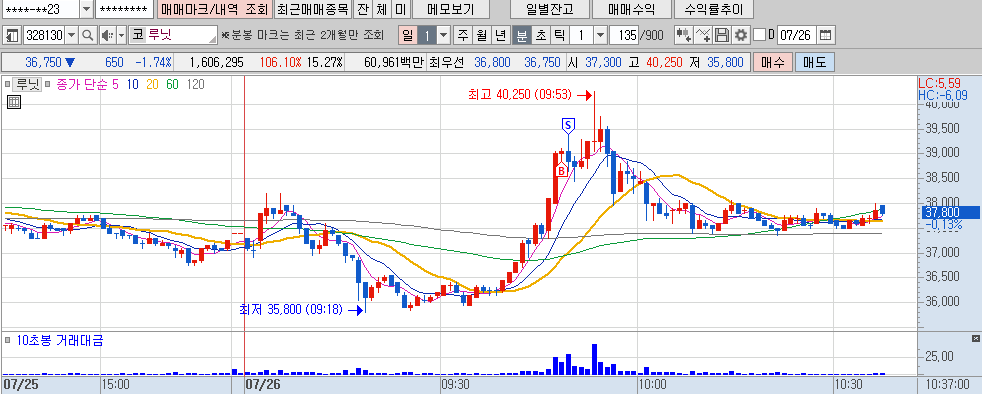Screen dimensions: 982x394
Task: Select the 분 minute chart period
Action: [x=521, y=35]
